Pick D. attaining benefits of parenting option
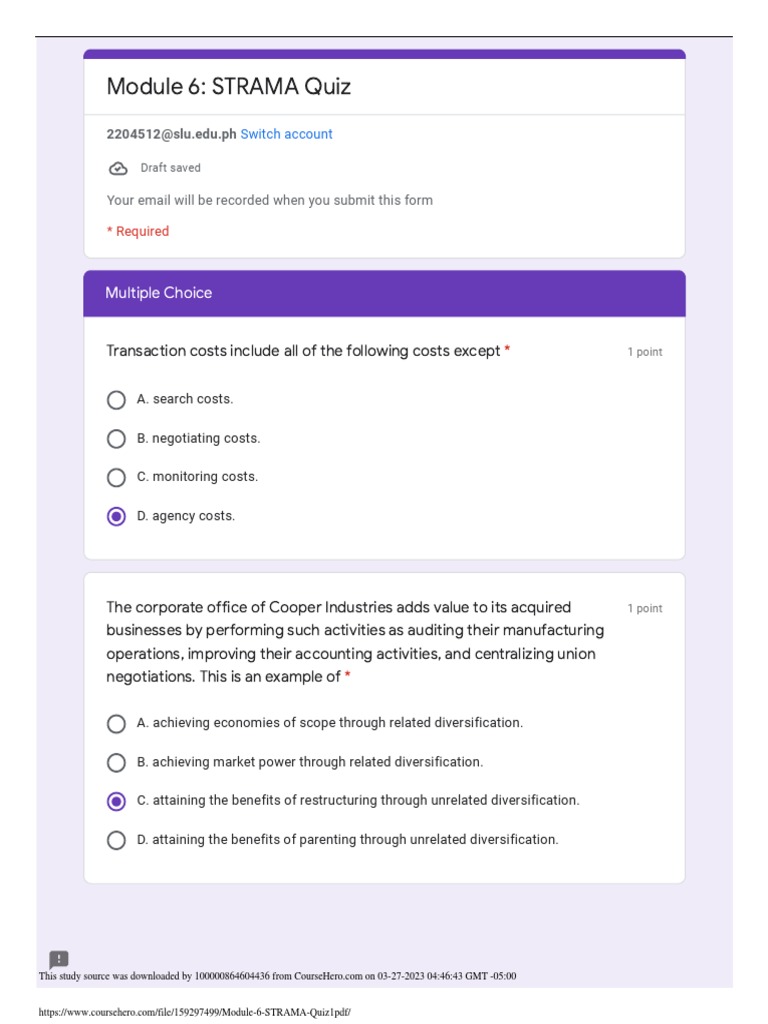Screen dimensions: 768x1024 tap(116, 840)
